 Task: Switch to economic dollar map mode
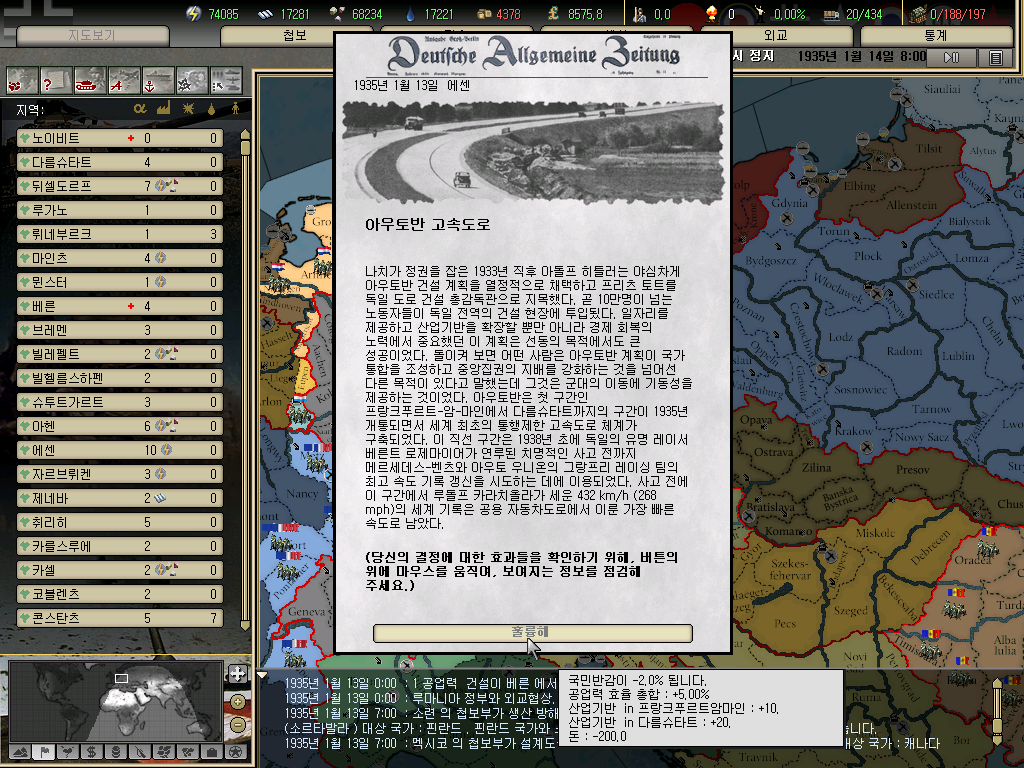[92, 752]
